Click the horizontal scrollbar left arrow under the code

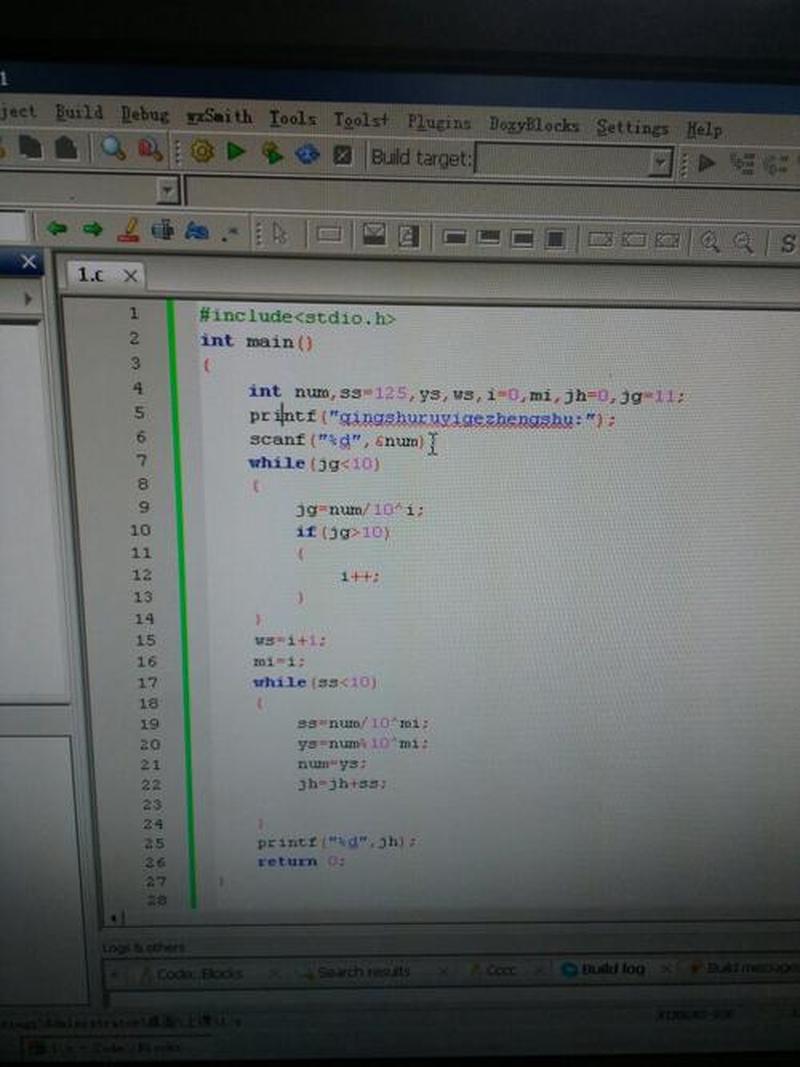click(115, 919)
